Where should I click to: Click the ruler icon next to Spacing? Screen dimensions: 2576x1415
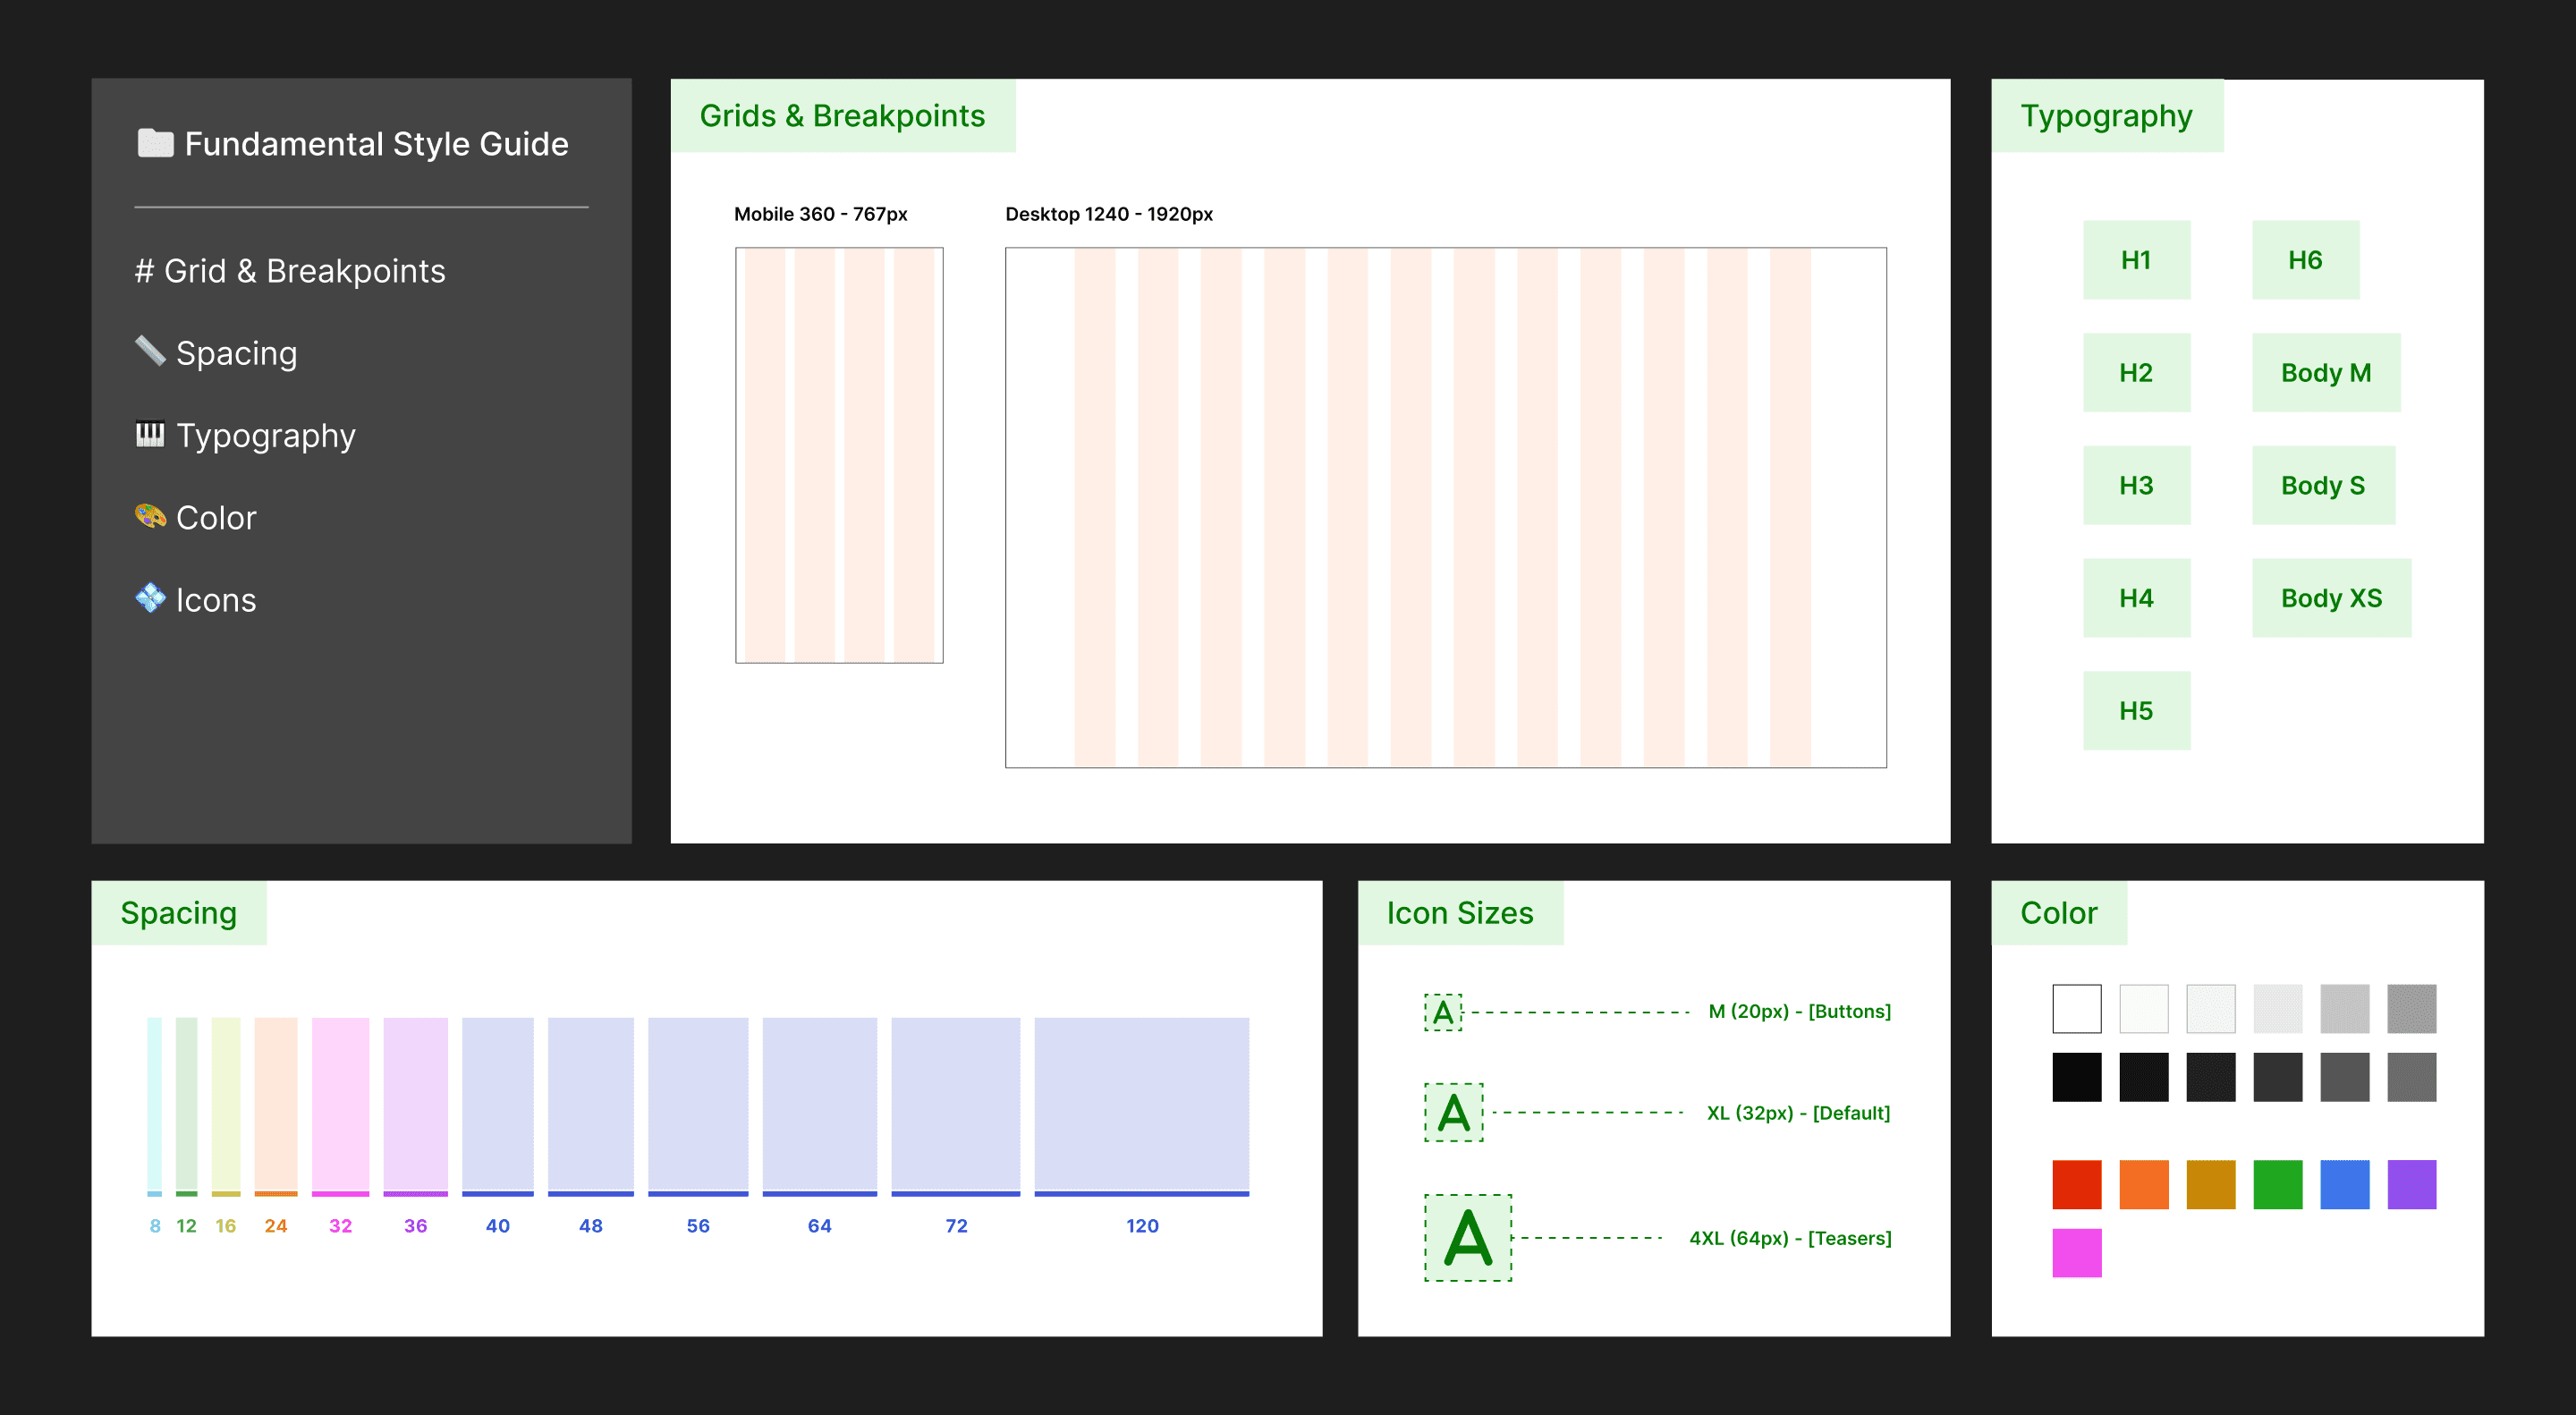150,351
